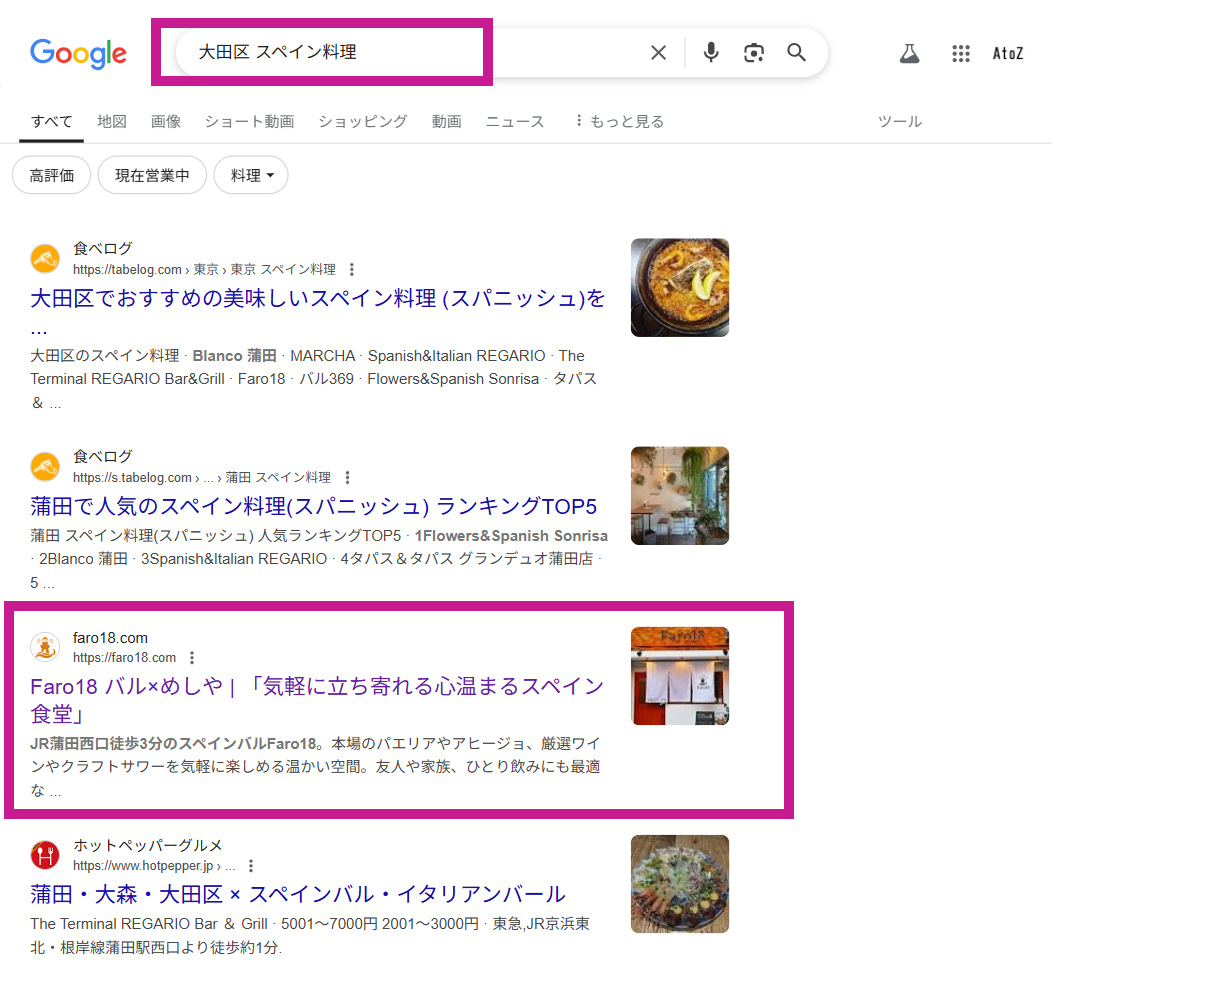Switch to the 動画 tab
The height and width of the screenshot is (981, 1210).
click(x=446, y=121)
